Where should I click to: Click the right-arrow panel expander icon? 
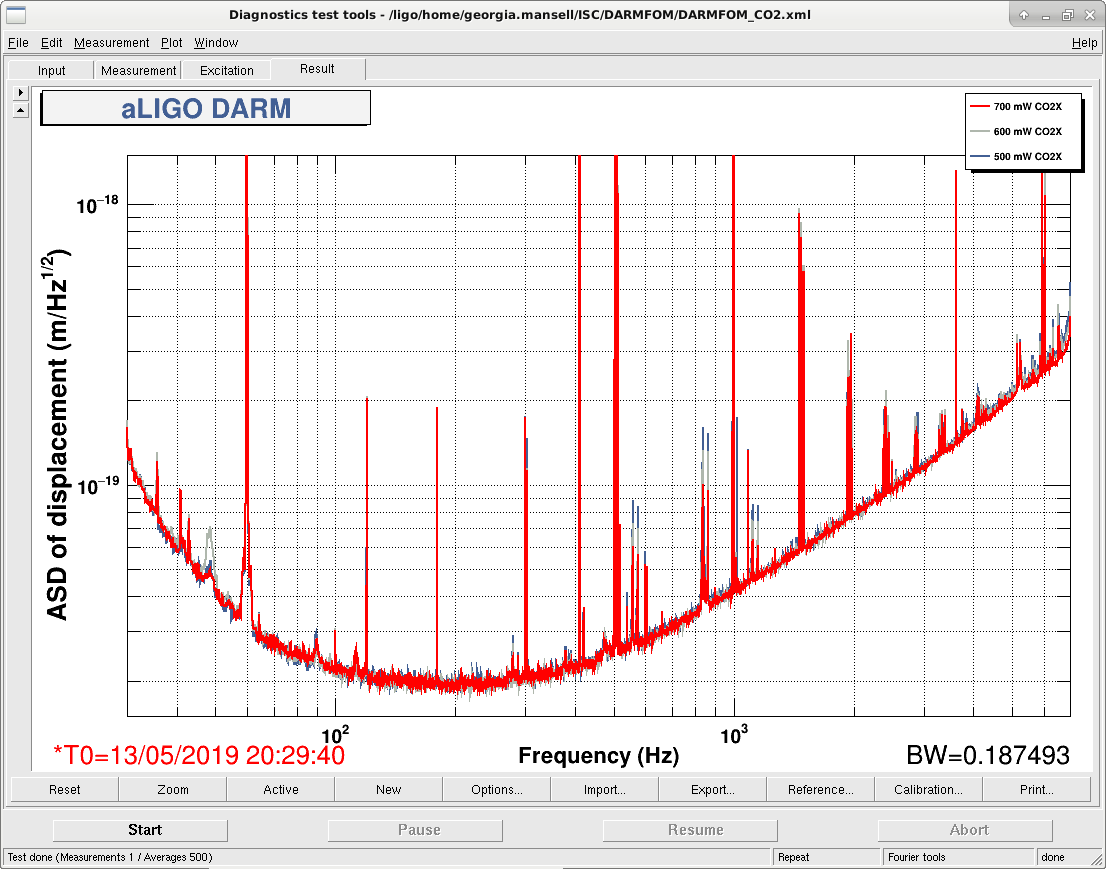(x=20, y=92)
